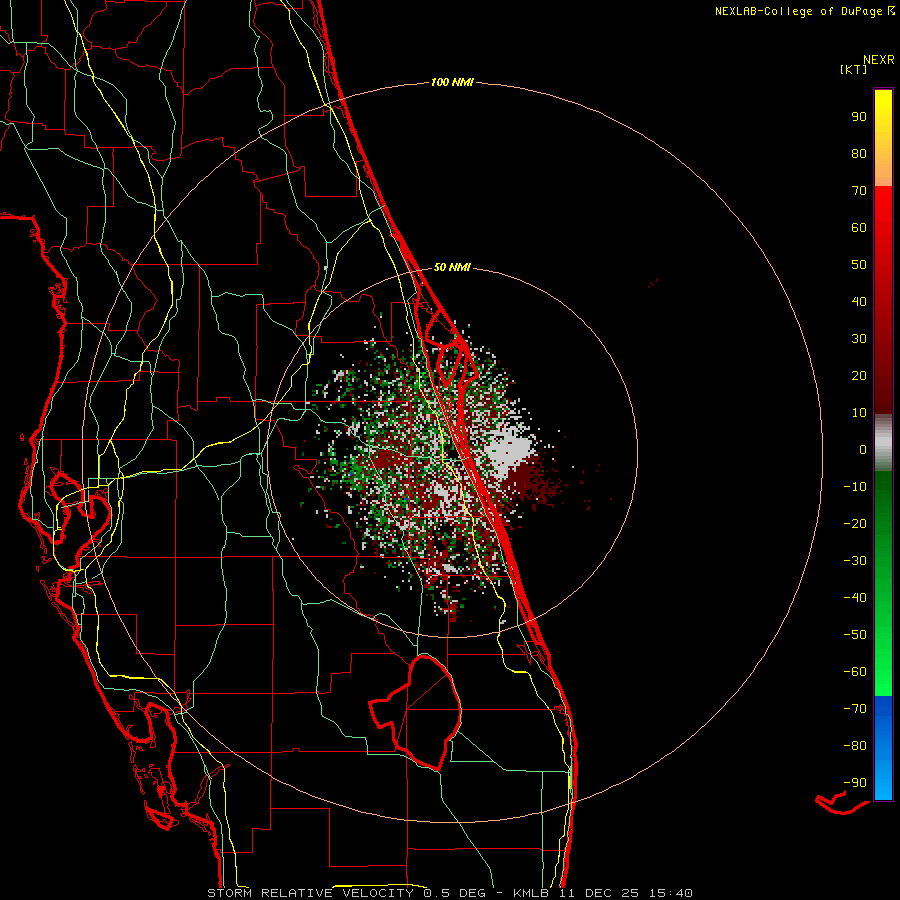
Task: Click the 20 value on velocity scale
Action: click(859, 376)
